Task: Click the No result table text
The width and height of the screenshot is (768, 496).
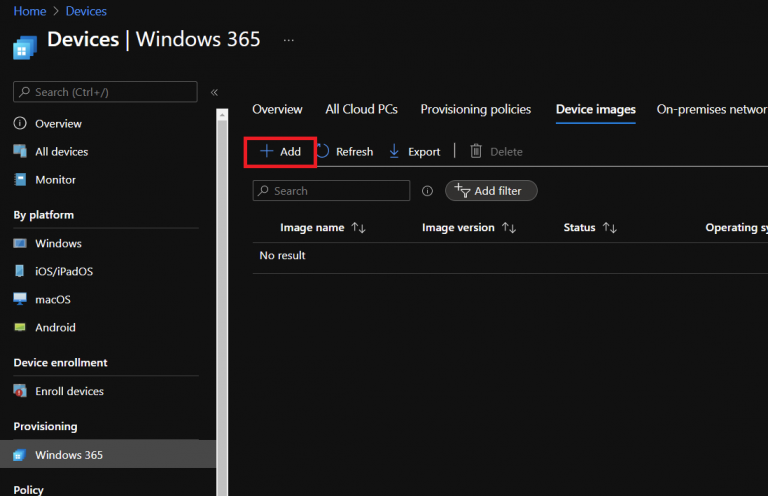Action: pos(282,256)
